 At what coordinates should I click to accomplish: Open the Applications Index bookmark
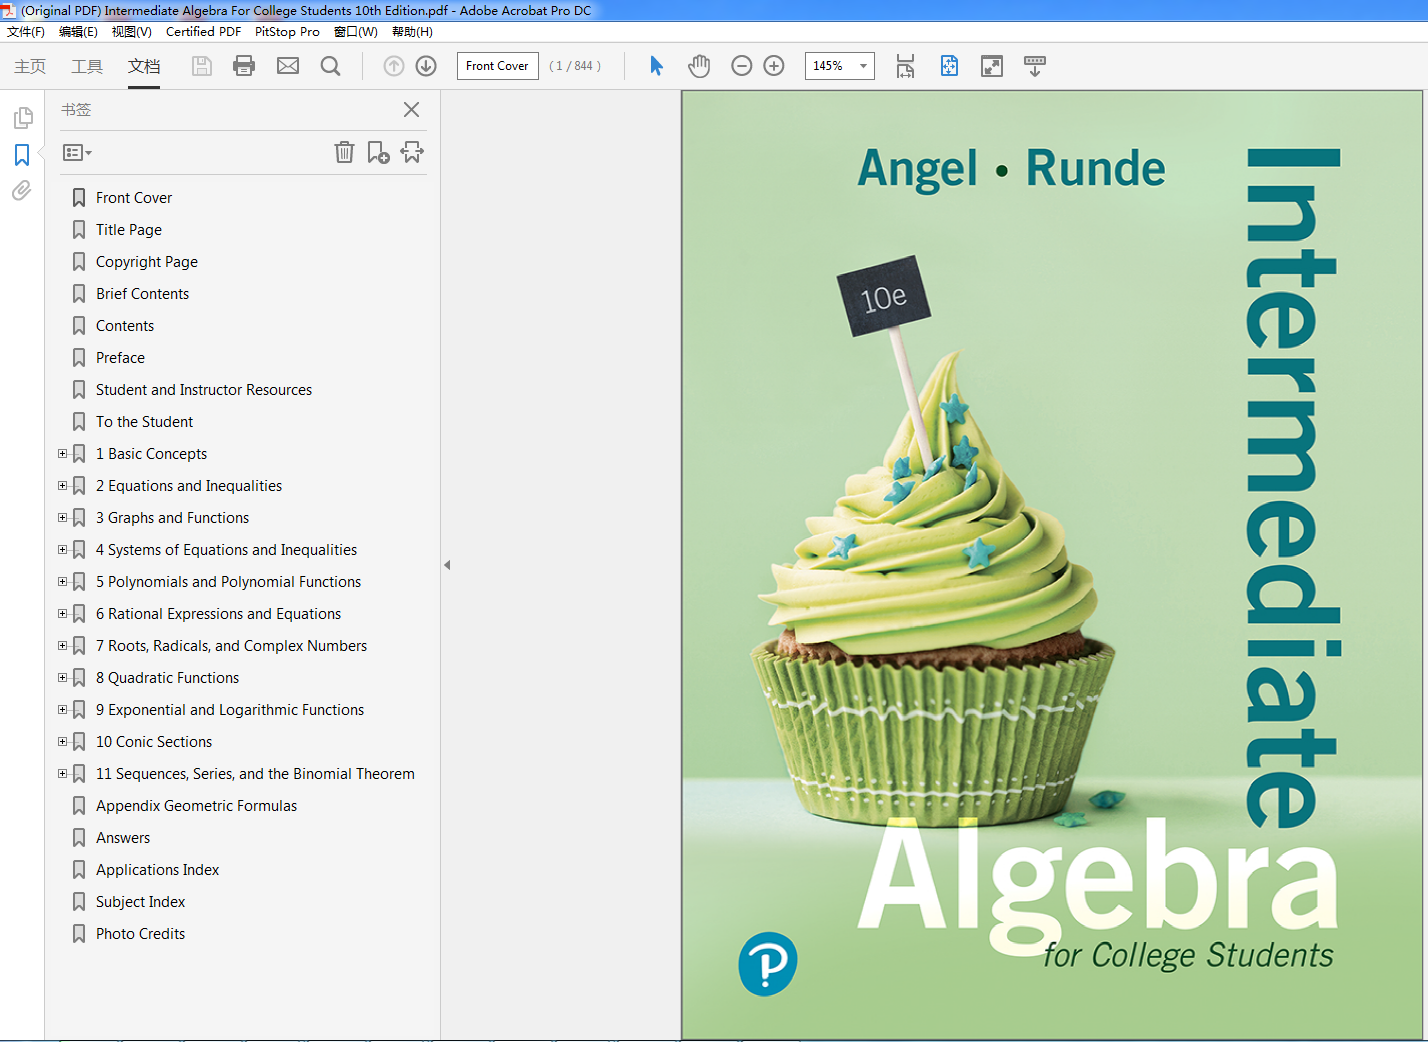tap(157, 870)
